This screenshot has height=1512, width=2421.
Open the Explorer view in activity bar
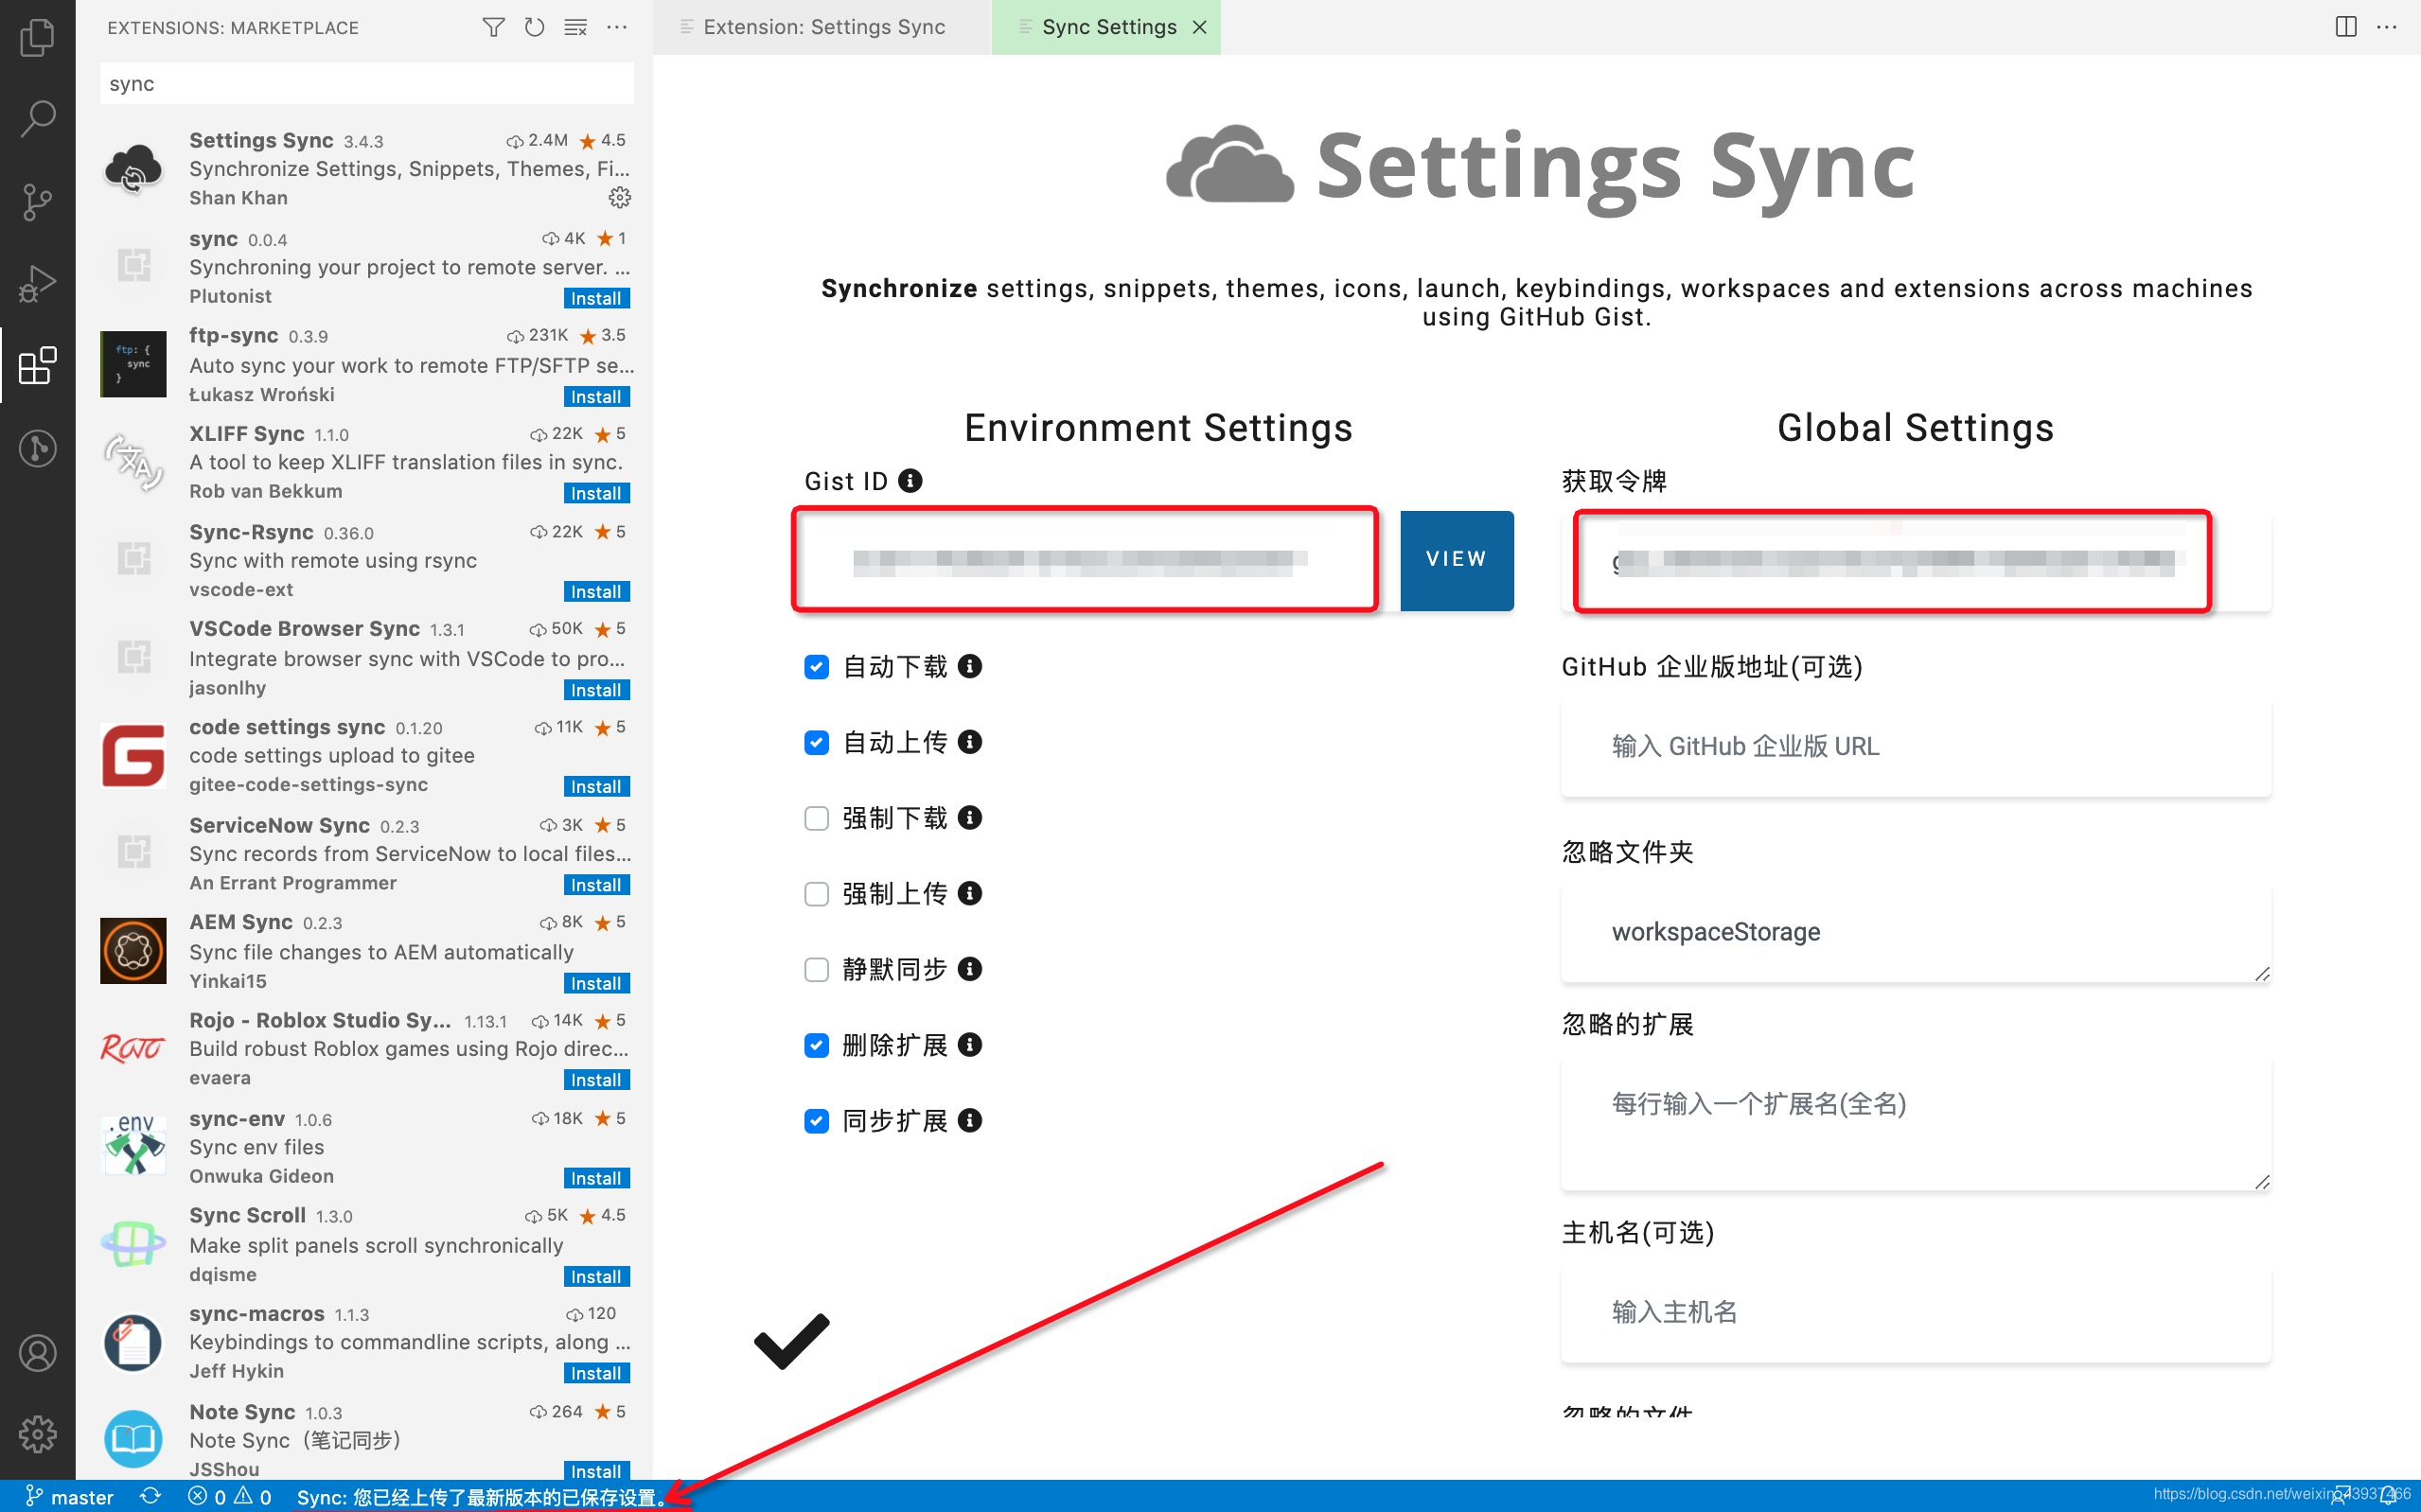37,38
